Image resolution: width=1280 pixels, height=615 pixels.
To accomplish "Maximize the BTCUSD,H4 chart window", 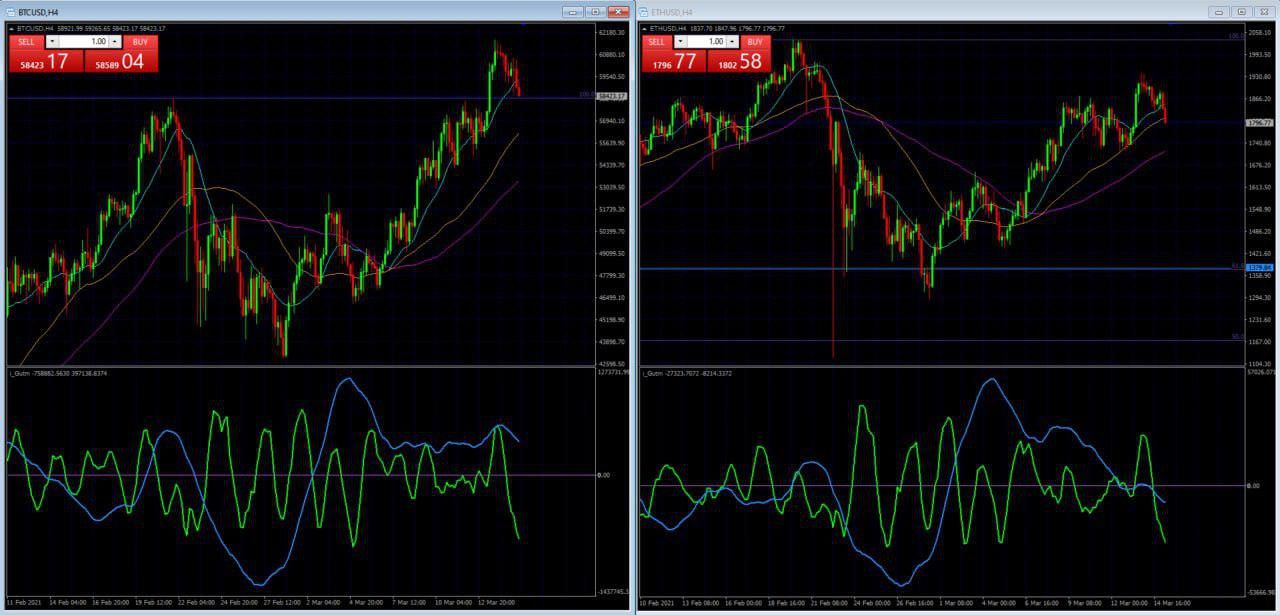I will pos(594,12).
